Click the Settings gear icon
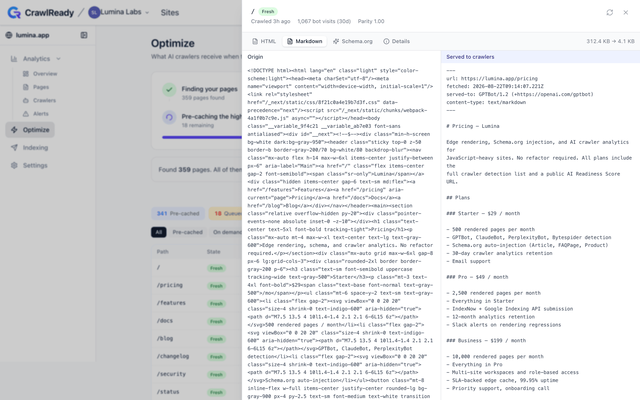640x400 pixels. tap(14, 165)
